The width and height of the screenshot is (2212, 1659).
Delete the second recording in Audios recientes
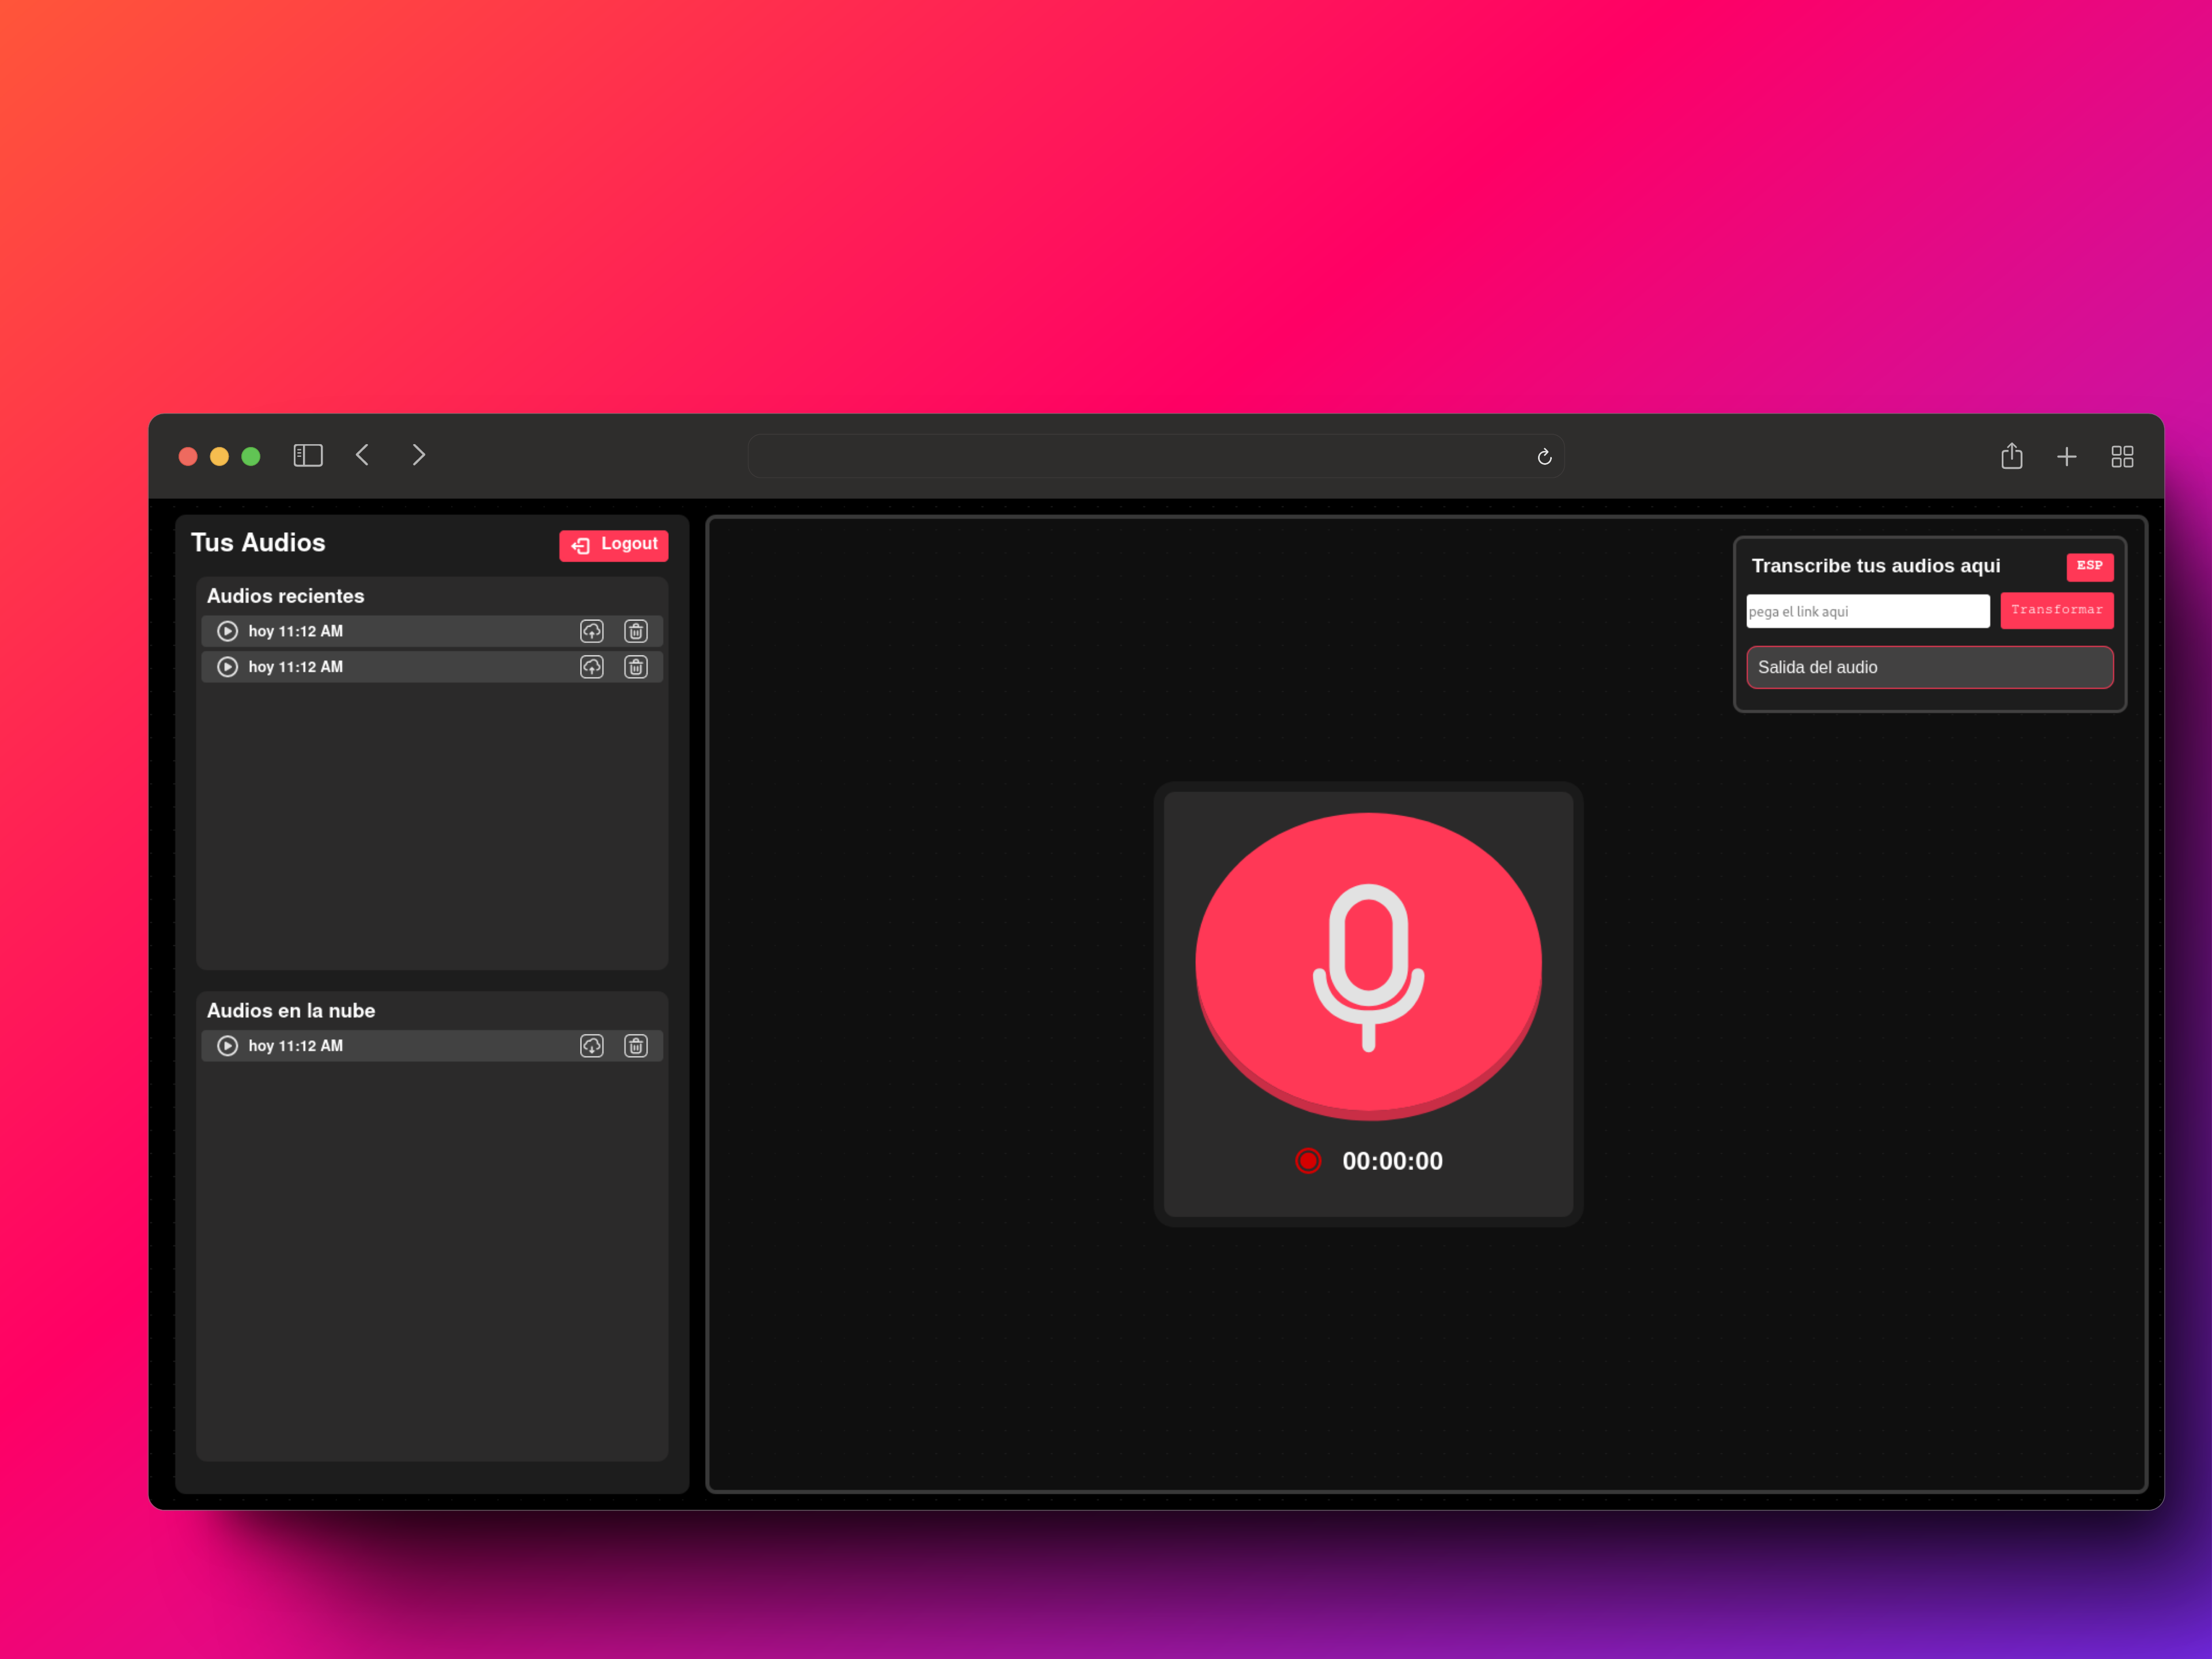pyautogui.click(x=636, y=667)
